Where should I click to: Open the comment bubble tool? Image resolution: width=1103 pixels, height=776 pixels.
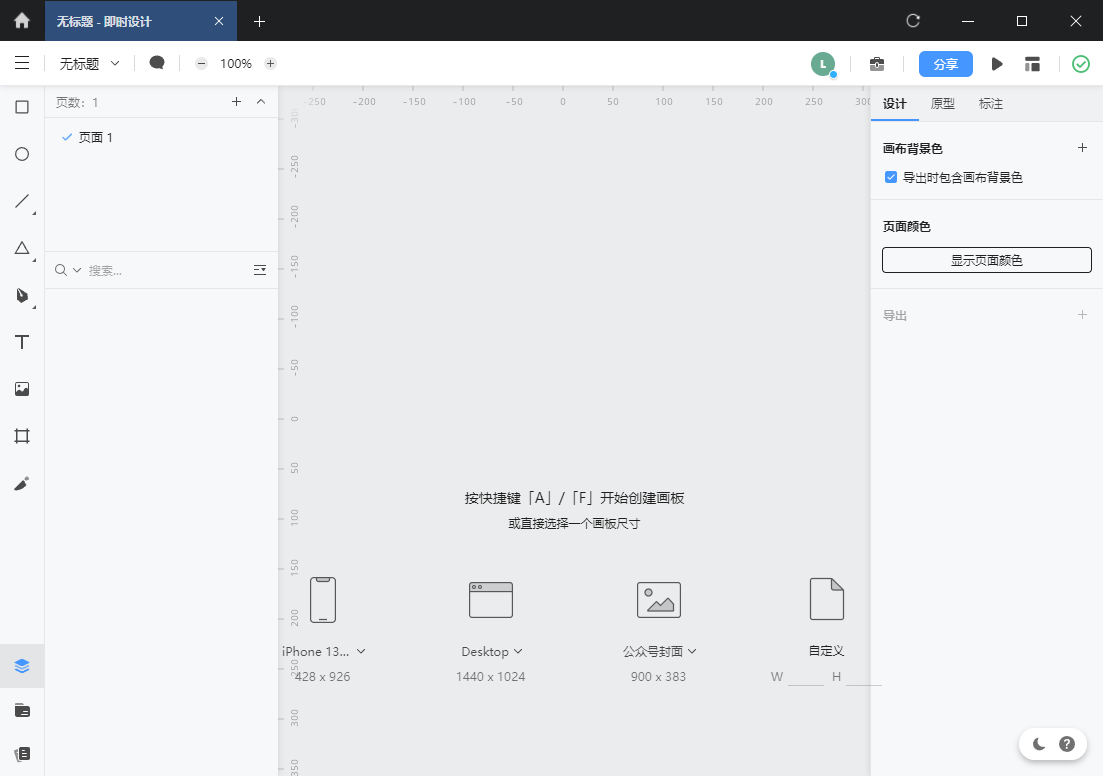[157, 63]
